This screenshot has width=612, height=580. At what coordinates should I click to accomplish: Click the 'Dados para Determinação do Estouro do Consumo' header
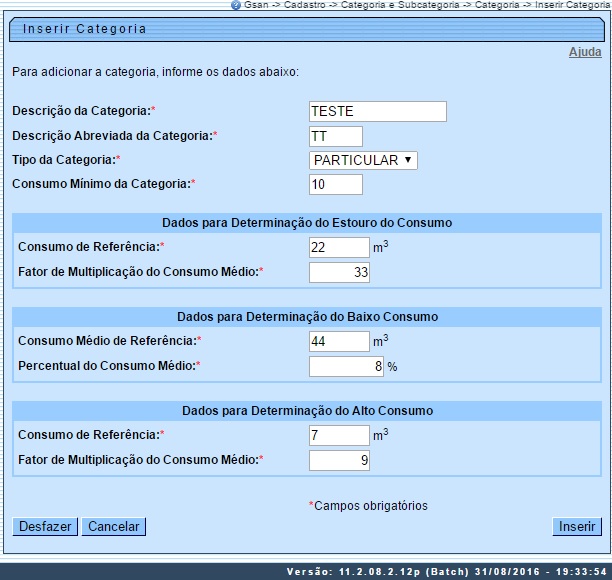[307, 223]
